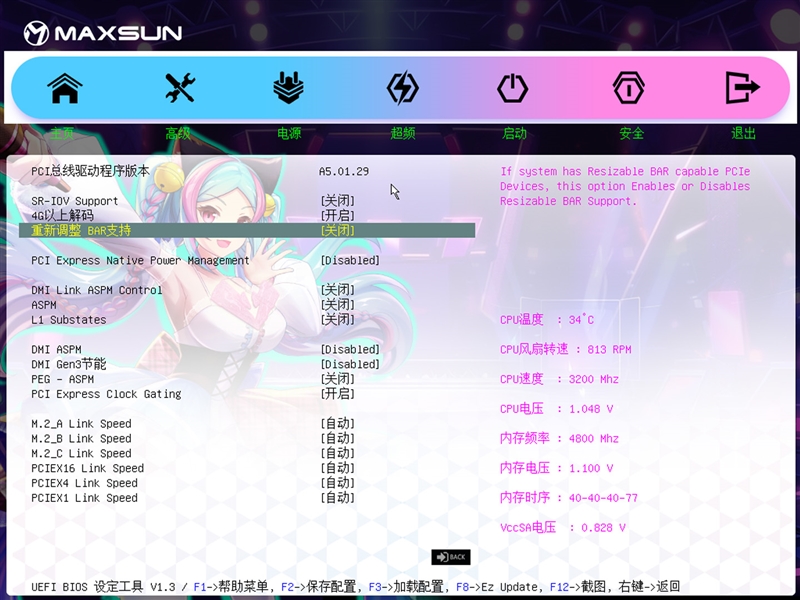Click F1 help menu hint
Image resolution: width=800 pixels, height=600 pixels.
tap(231, 587)
